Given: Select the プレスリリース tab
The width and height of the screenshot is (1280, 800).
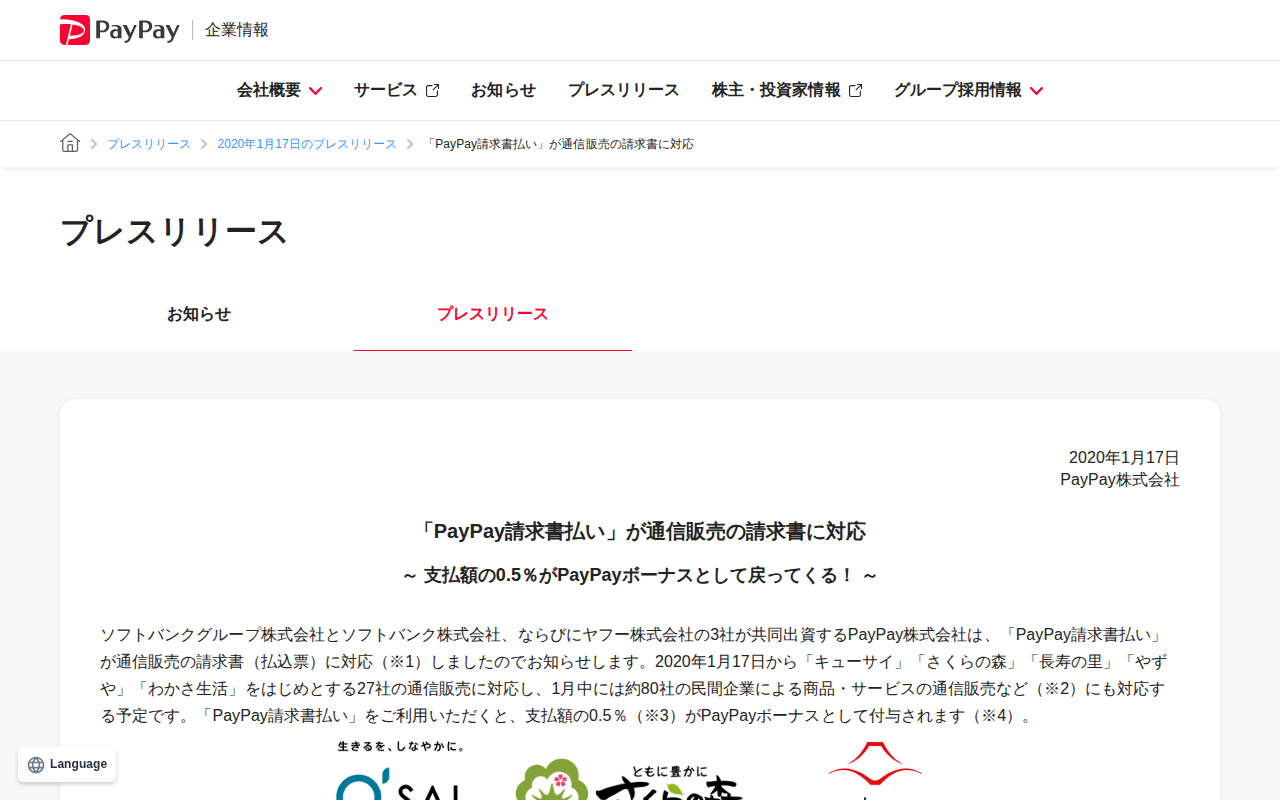Looking at the screenshot, I should [493, 314].
